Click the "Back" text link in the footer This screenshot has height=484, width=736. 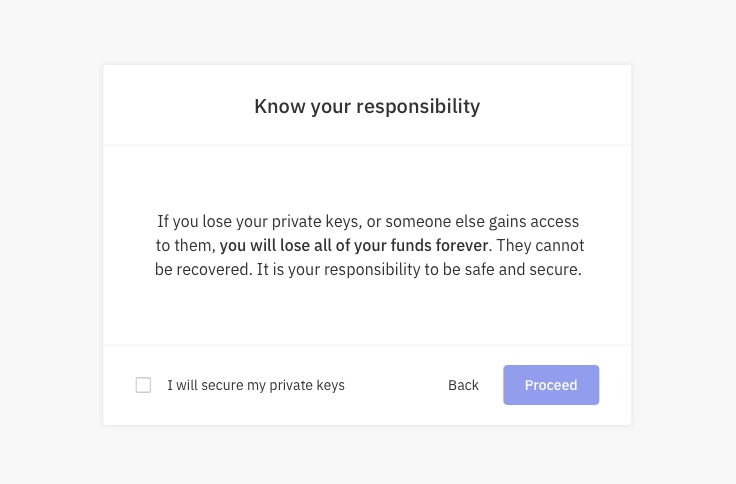[x=463, y=385]
